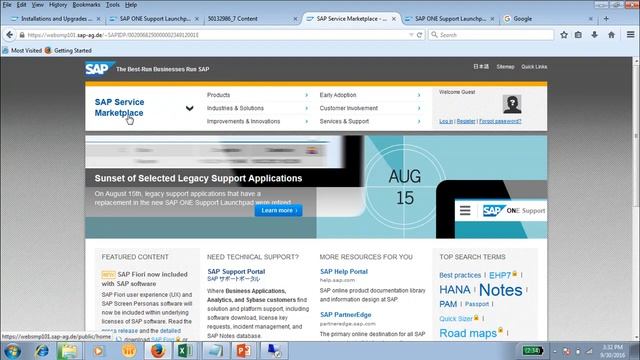Expand the Industries & Solutions arrow

307,108
